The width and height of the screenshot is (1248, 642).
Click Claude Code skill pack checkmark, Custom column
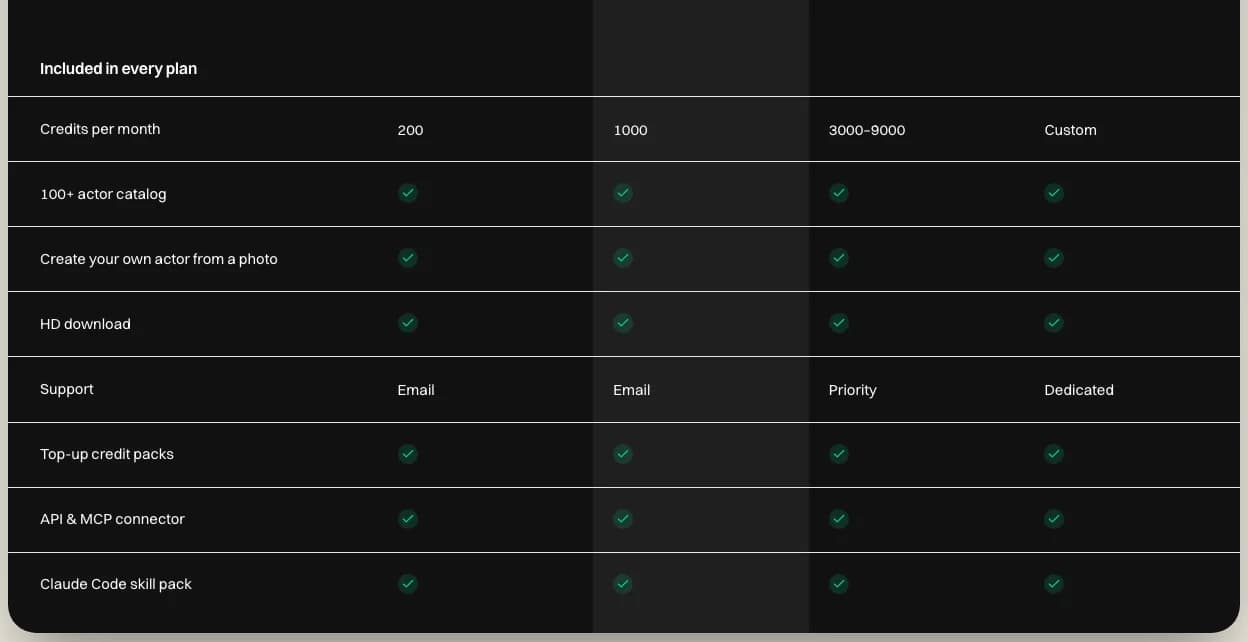coord(1054,584)
